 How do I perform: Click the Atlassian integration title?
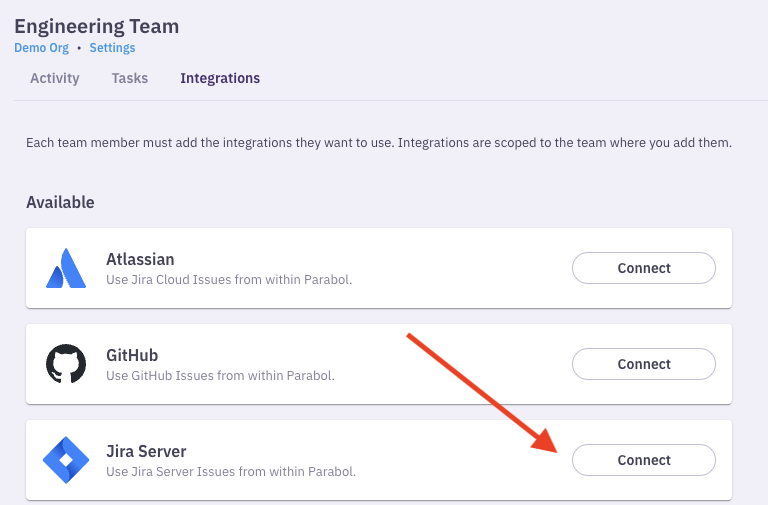click(x=140, y=259)
